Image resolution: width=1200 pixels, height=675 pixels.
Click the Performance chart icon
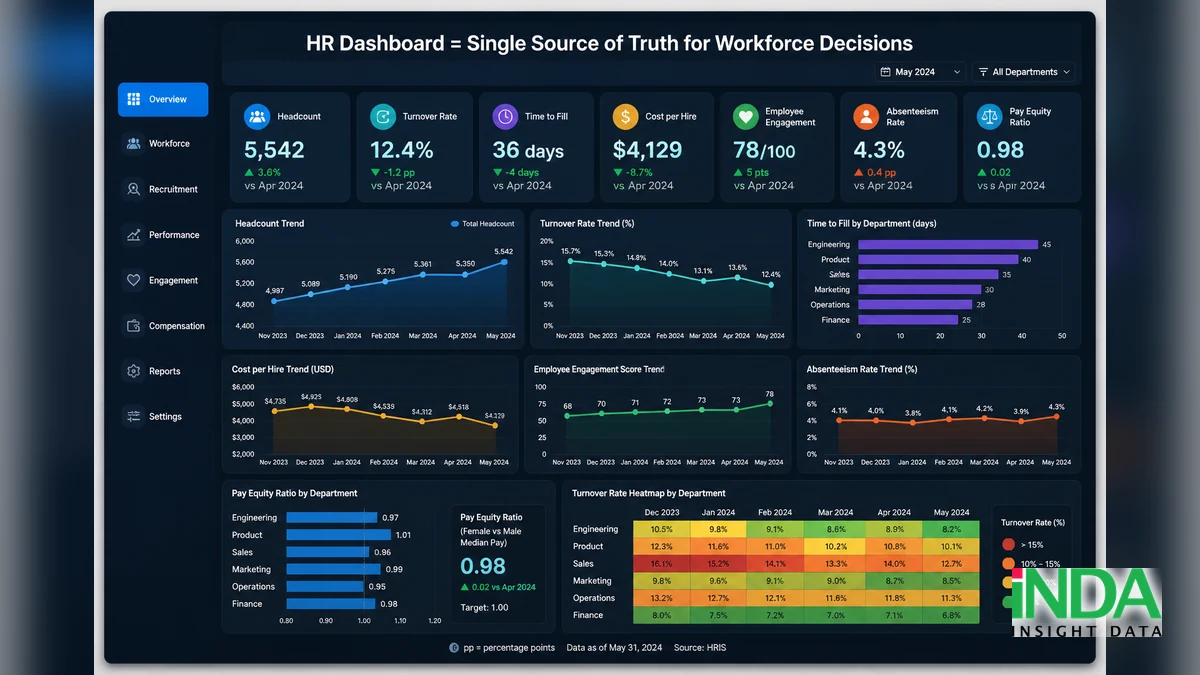(134, 235)
